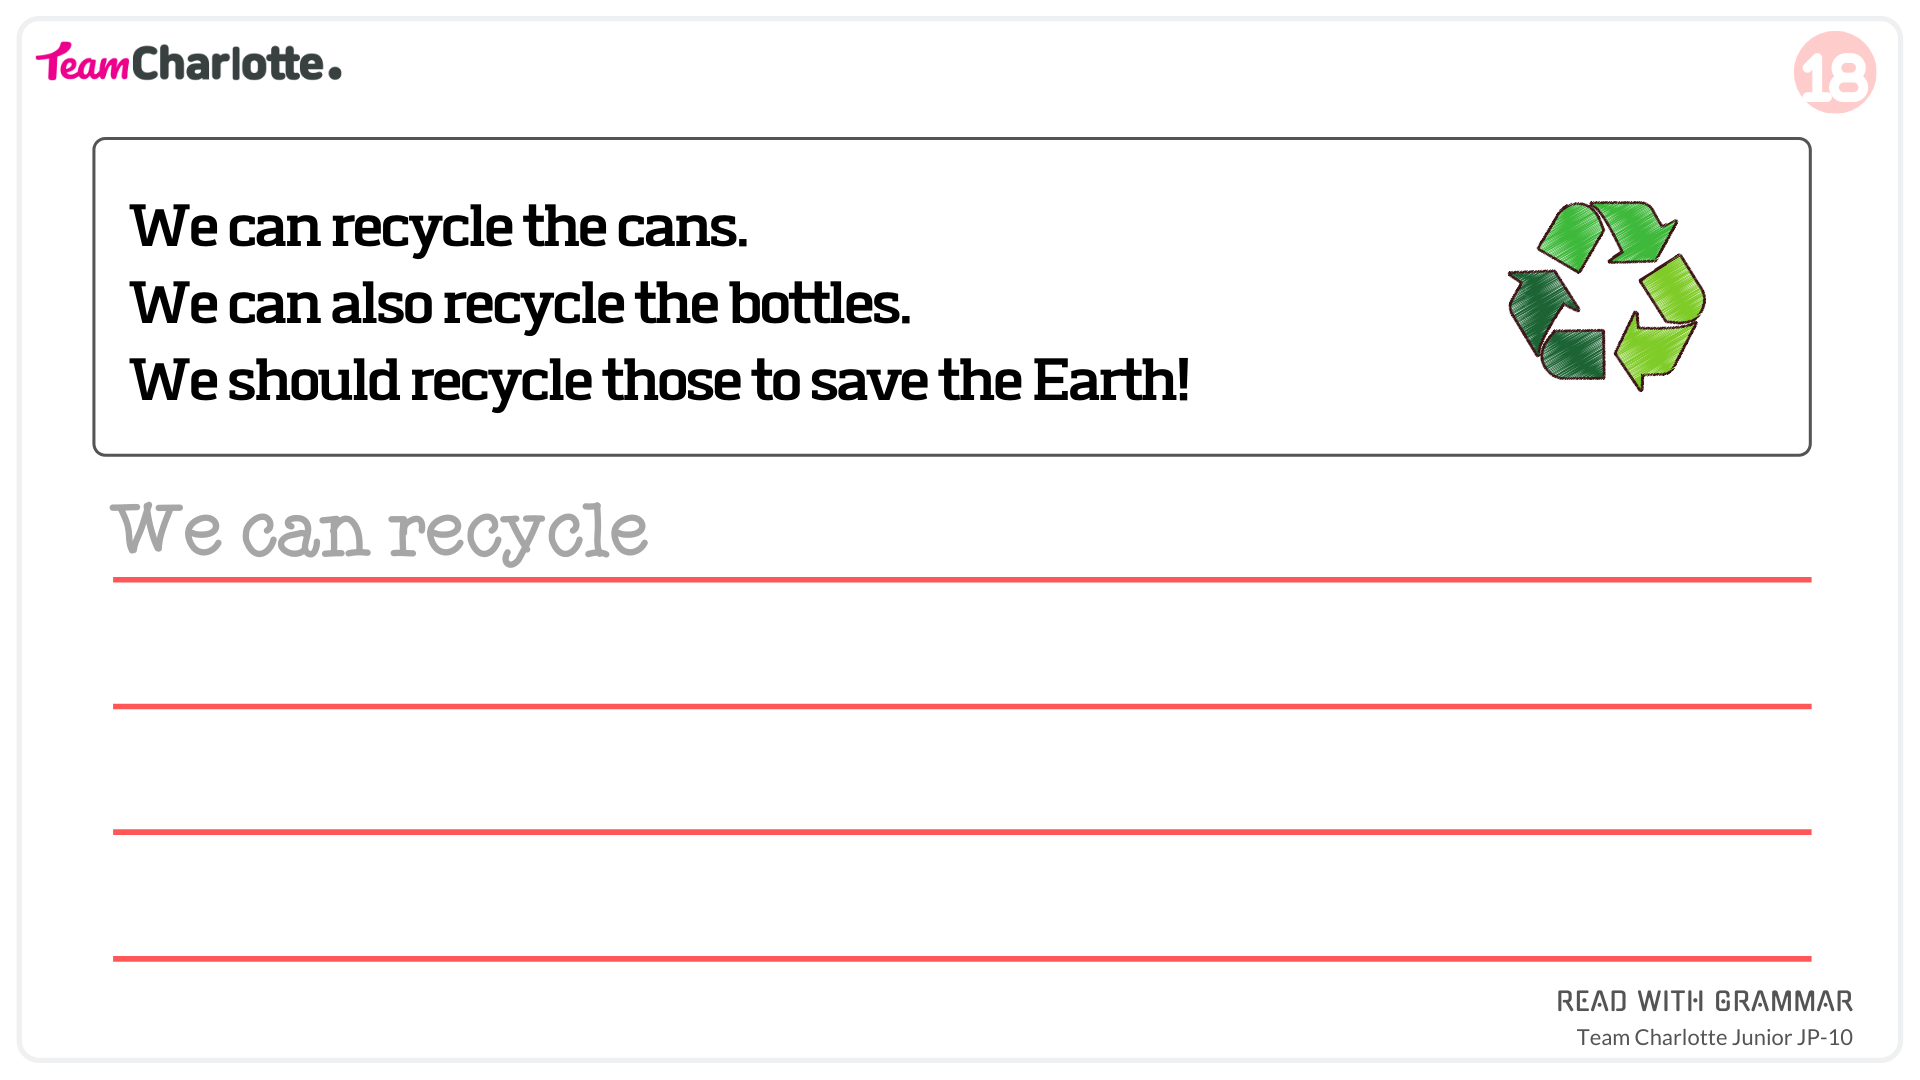The height and width of the screenshot is (1080, 1920).
Task: Click the 'READ WITH GRAMMAR' footer title
Action: pyautogui.click(x=1705, y=1001)
